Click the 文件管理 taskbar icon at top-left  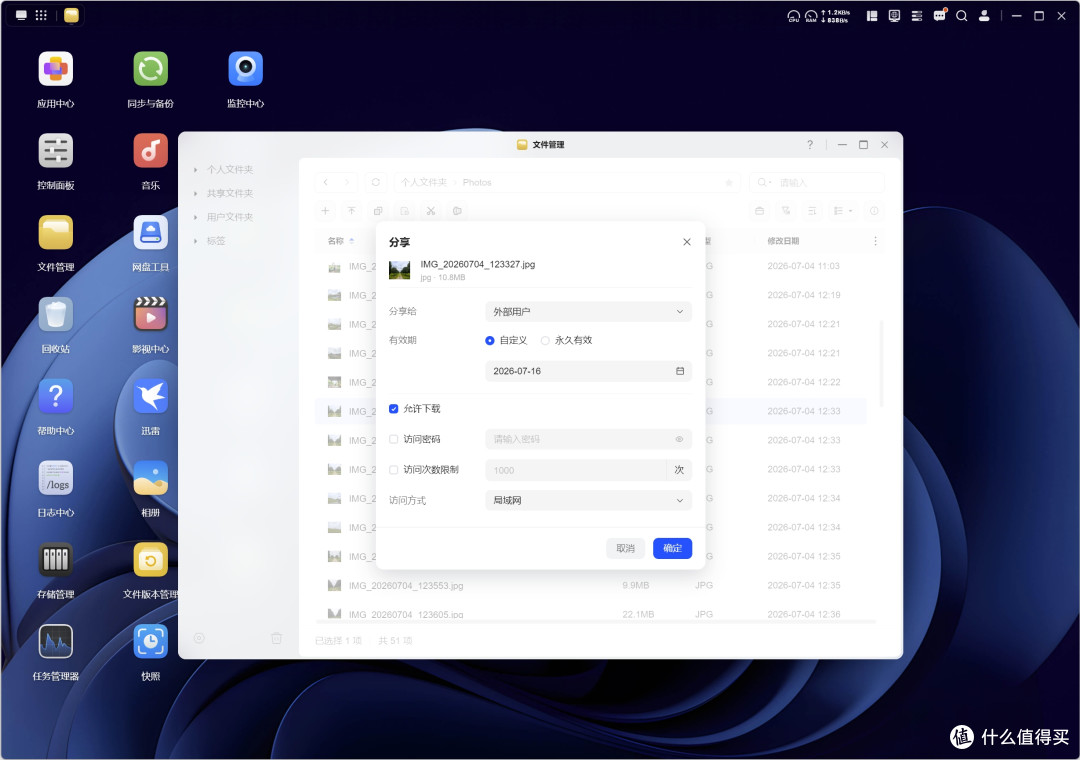(x=71, y=15)
